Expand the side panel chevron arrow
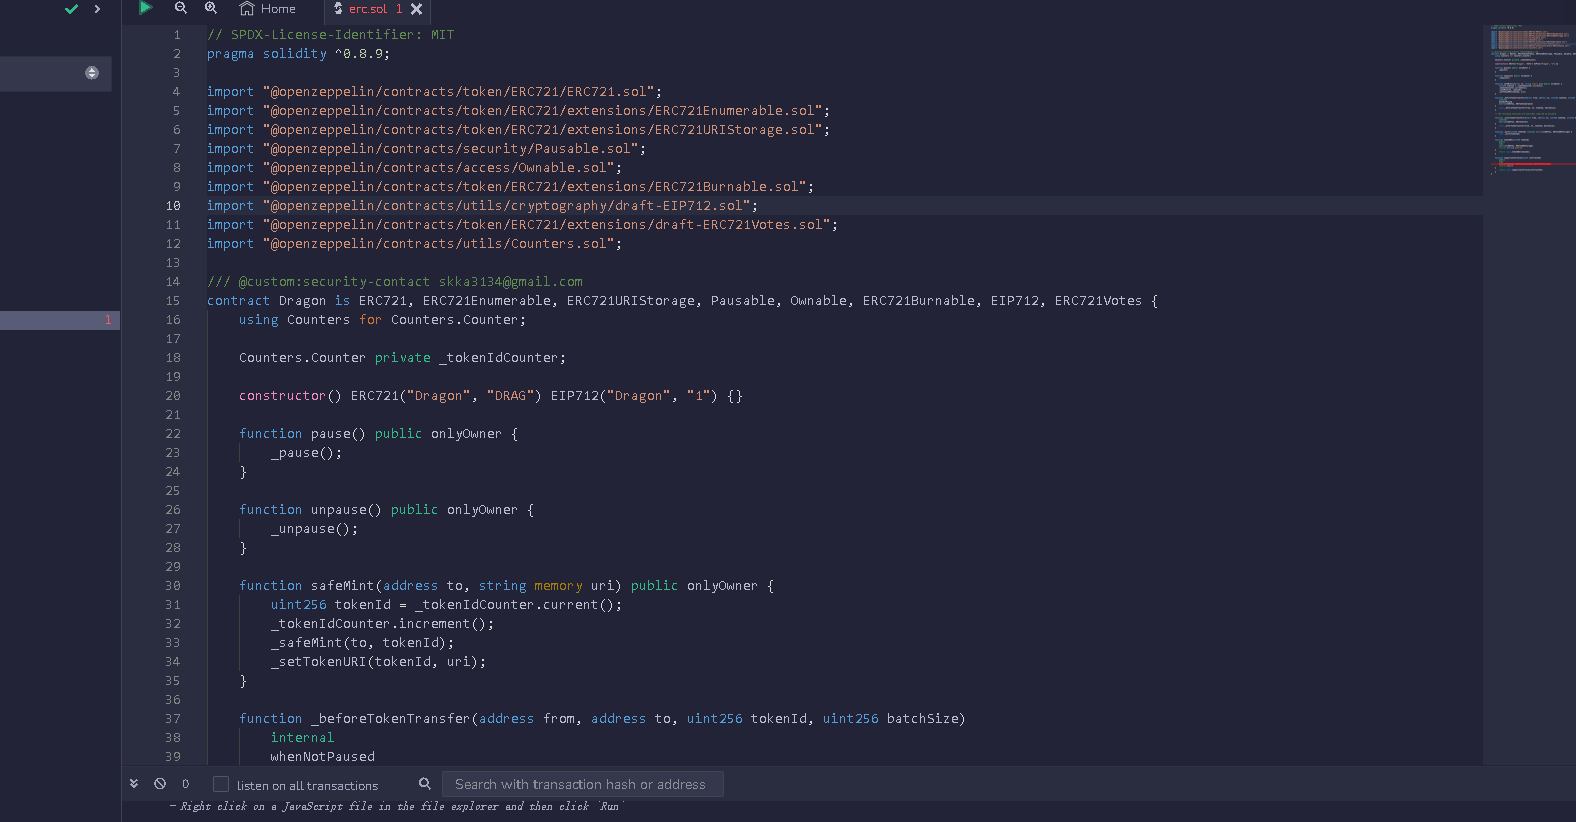The height and width of the screenshot is (822, 1576). [x=97, y=9]
